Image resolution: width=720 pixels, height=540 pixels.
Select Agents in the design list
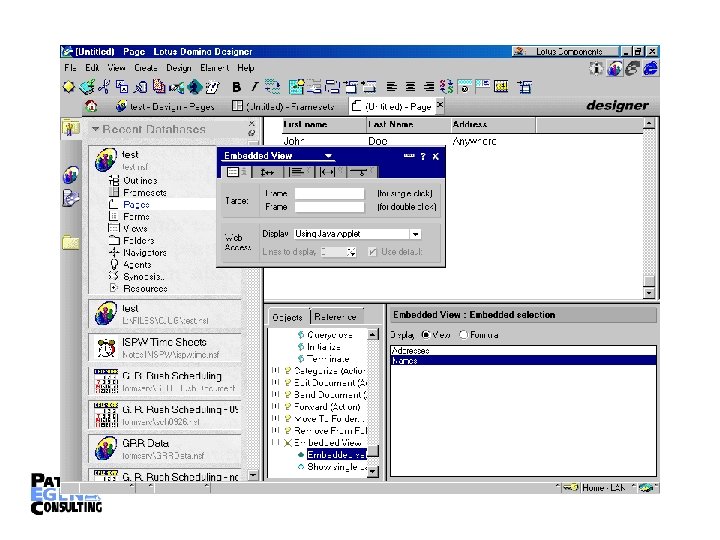pos(137,264)
